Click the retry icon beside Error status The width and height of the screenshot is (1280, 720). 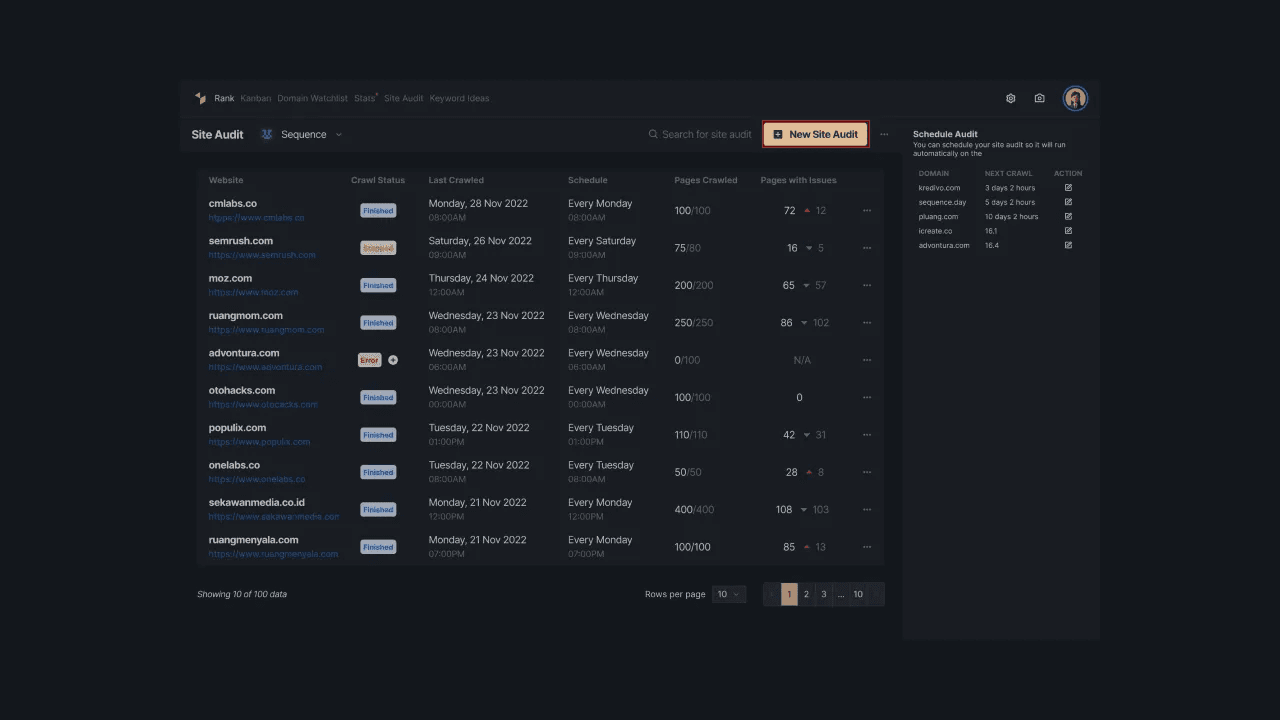(x=393, y=360)
